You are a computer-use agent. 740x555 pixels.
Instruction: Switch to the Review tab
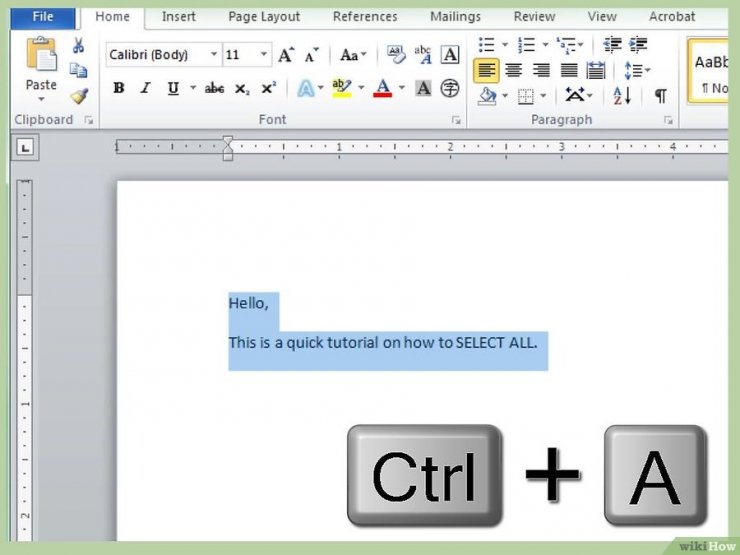pyautogui.click(x=534, y=17)
